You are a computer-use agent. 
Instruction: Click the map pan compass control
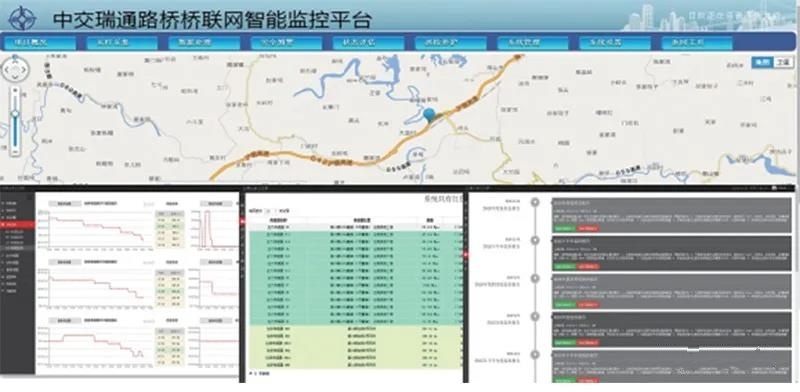[15, 68]
